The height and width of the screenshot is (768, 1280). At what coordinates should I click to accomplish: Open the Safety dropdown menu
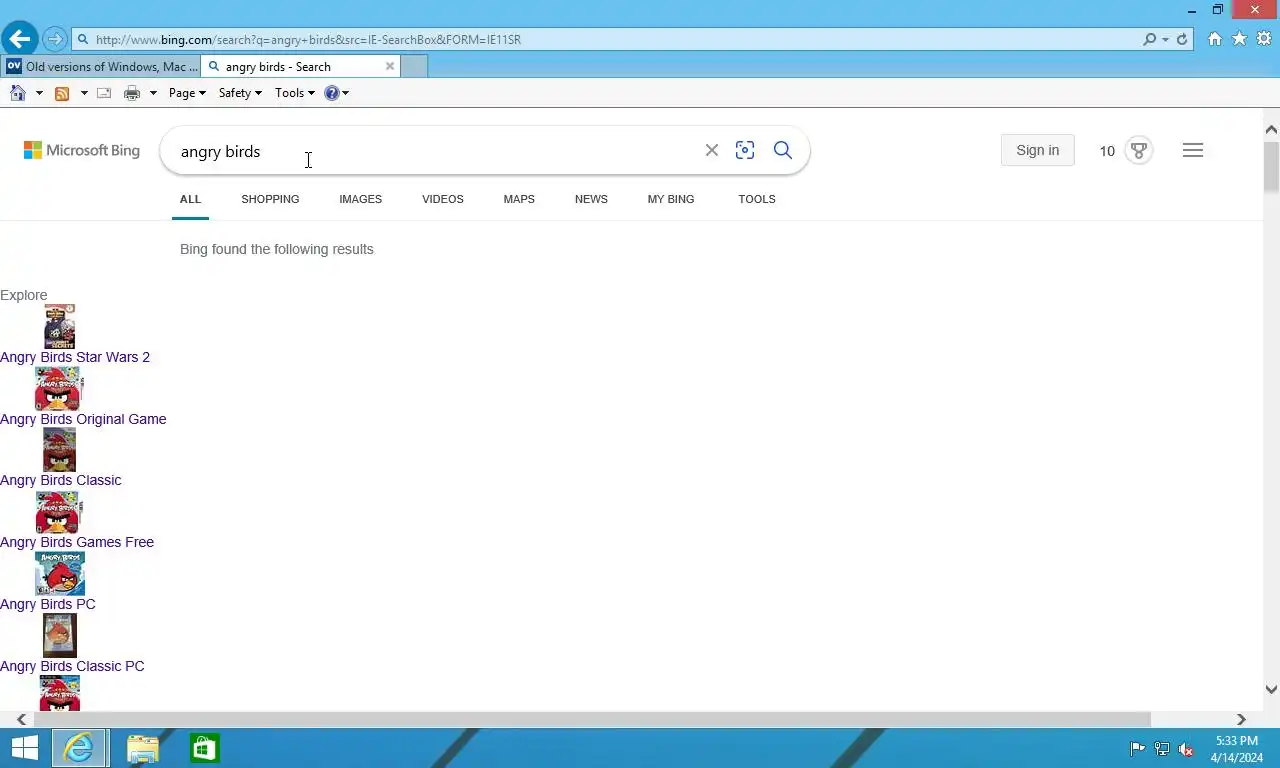click(240, 93)
